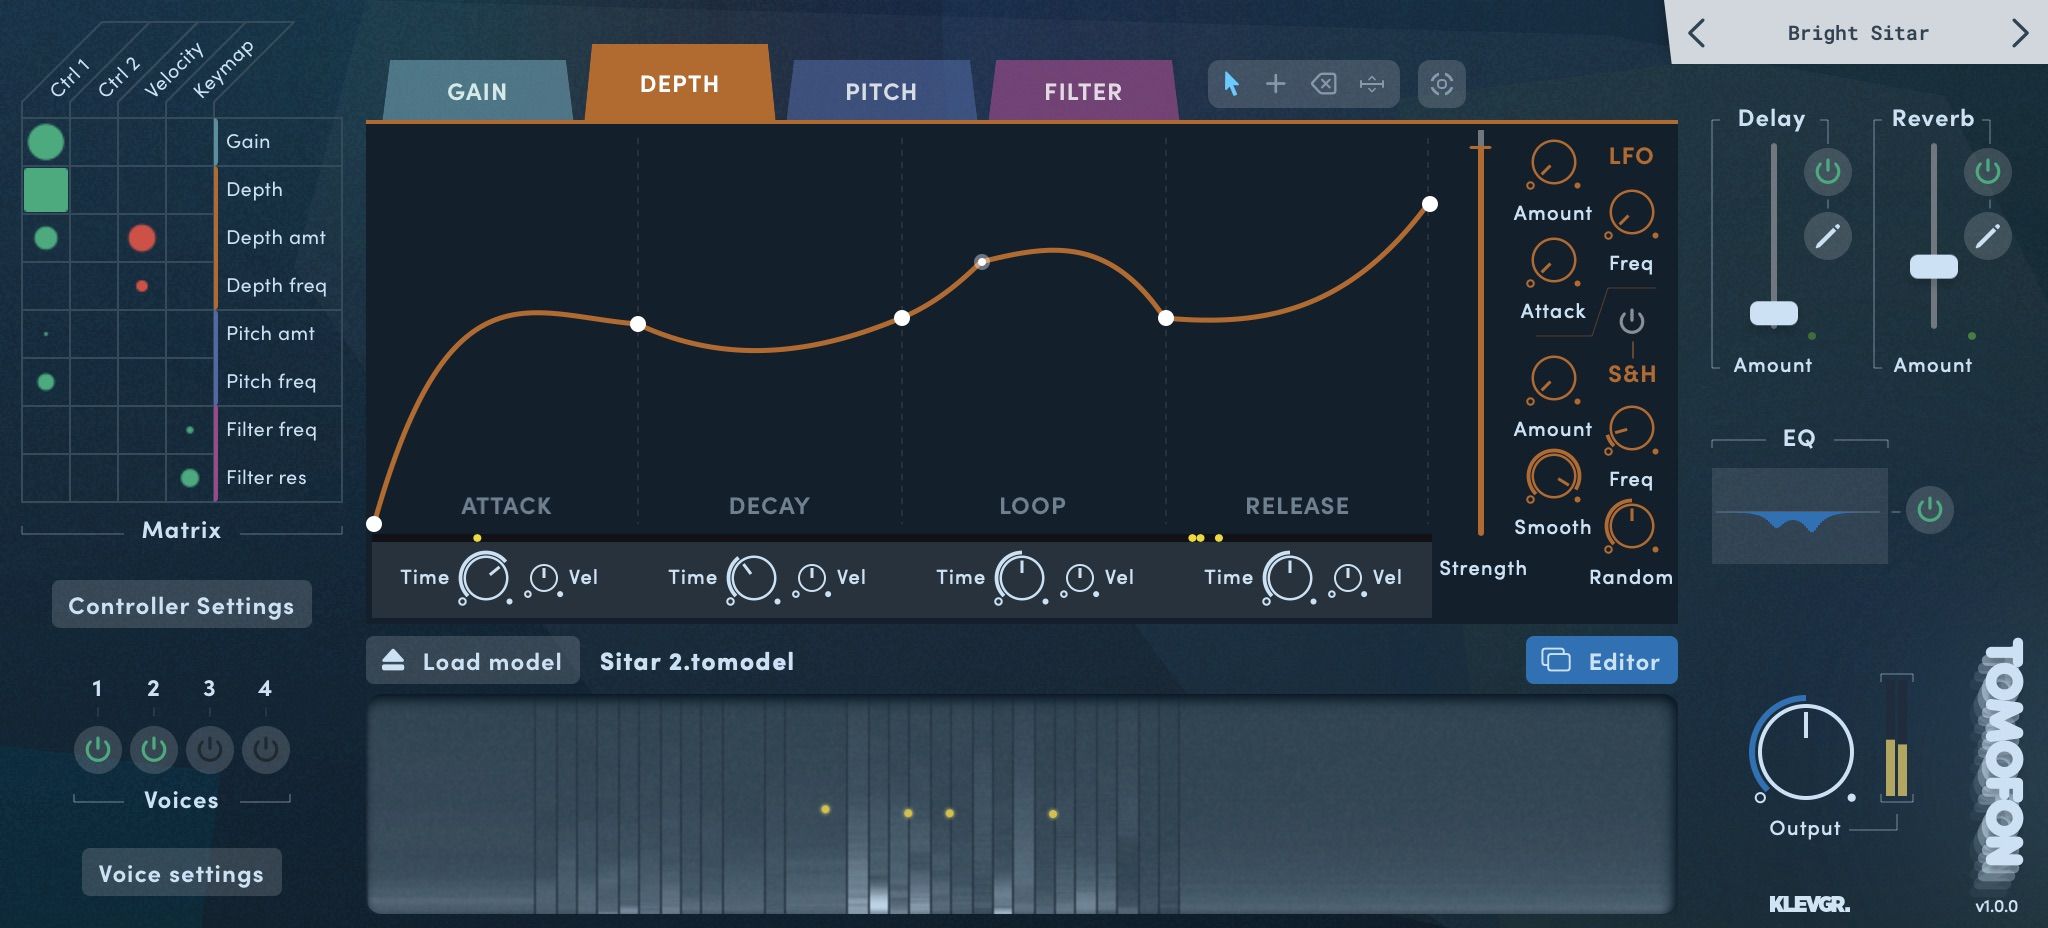Click the target/focus icon beside the toolbar
The image size is (2048, 928).
[x=1441, y=84]
